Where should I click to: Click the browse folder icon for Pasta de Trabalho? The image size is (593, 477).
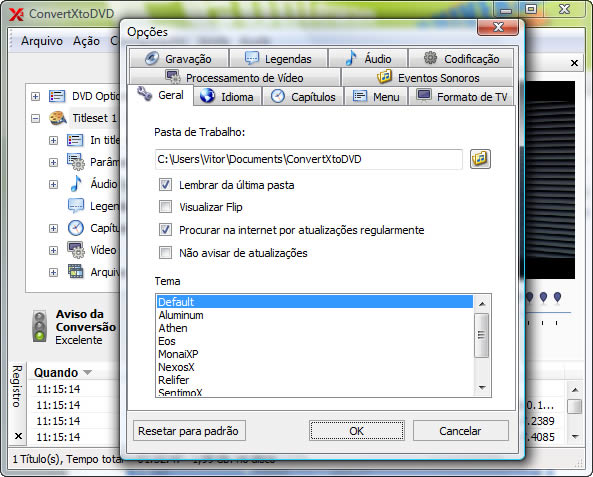480,158
